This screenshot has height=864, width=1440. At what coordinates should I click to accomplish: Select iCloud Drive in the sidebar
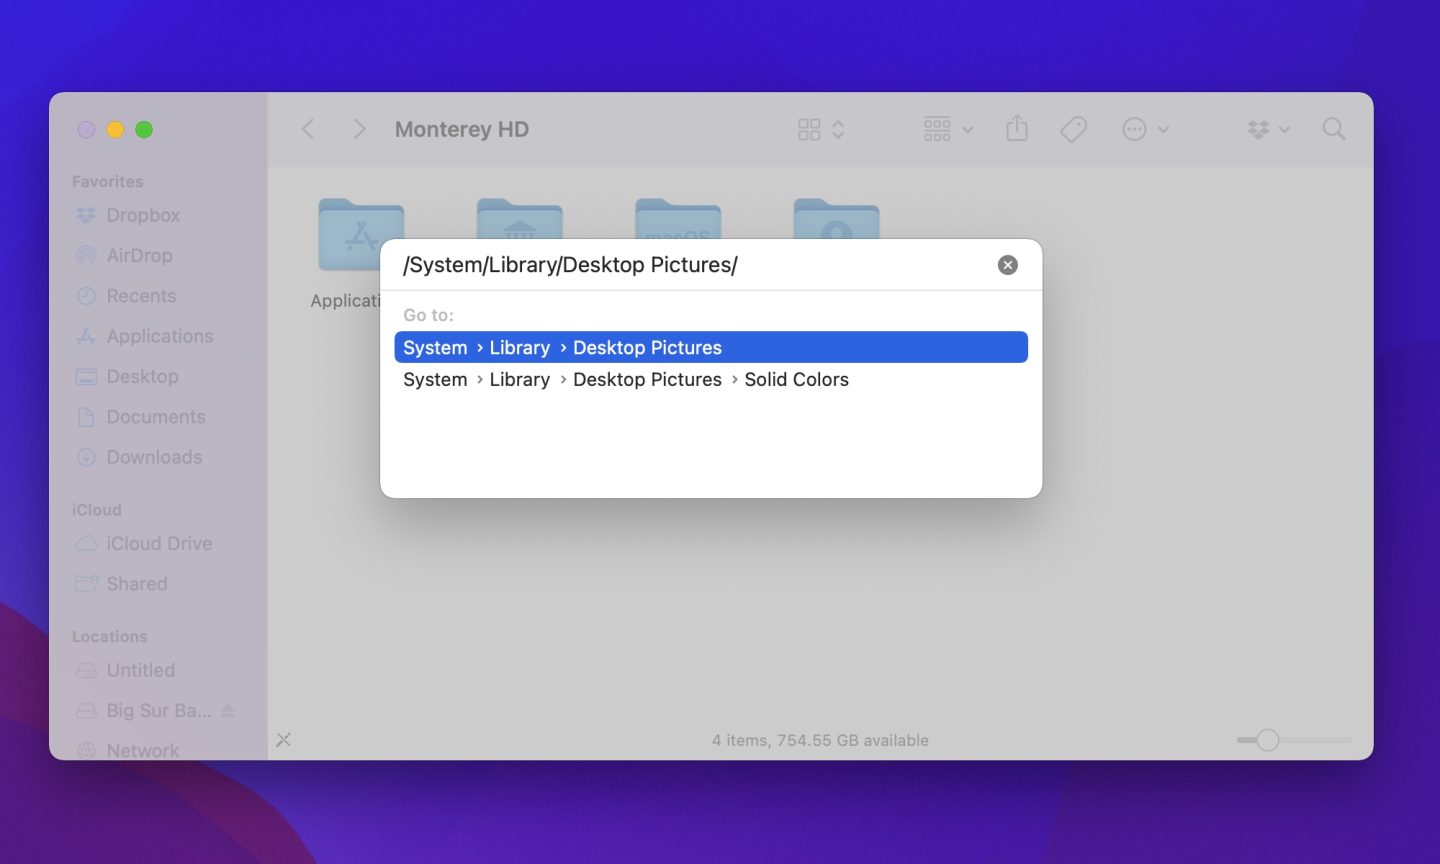(158, 543)
